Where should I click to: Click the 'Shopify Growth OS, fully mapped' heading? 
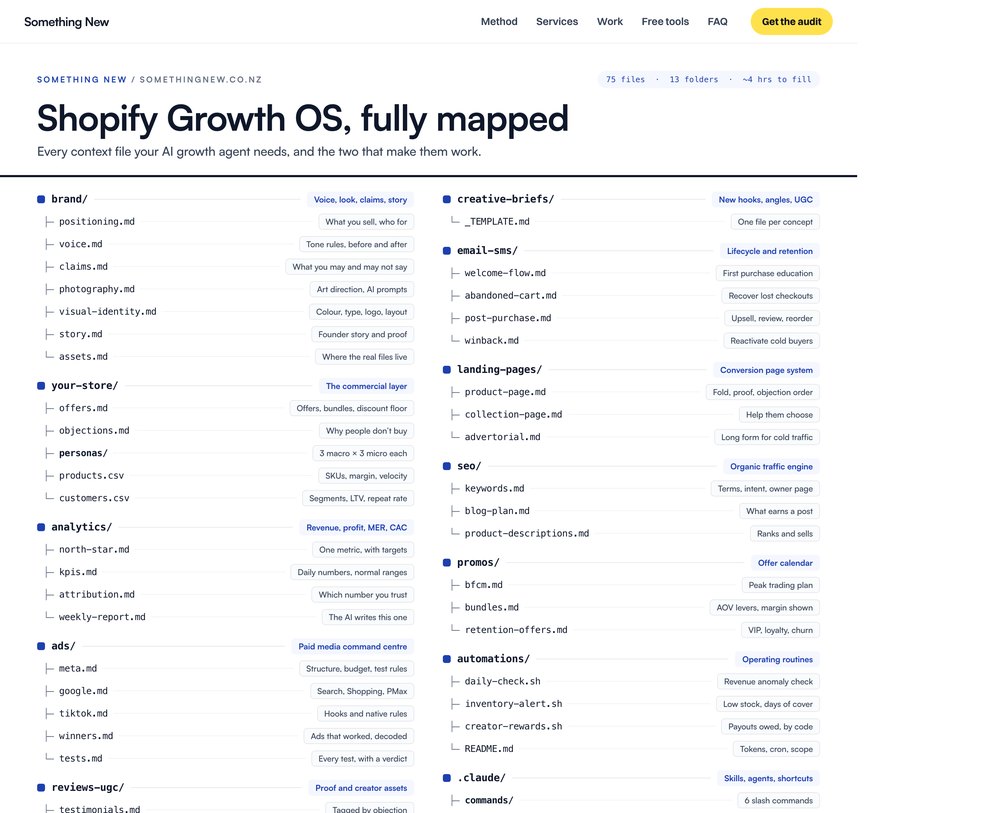(x=302, y=119)
